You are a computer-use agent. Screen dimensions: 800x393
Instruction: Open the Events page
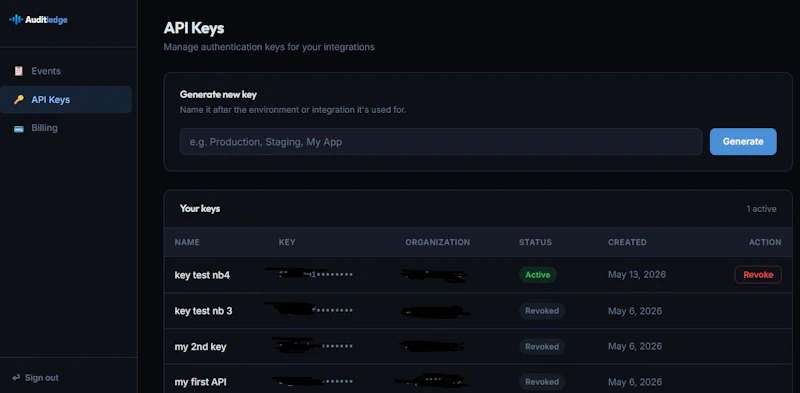[66, 71]
